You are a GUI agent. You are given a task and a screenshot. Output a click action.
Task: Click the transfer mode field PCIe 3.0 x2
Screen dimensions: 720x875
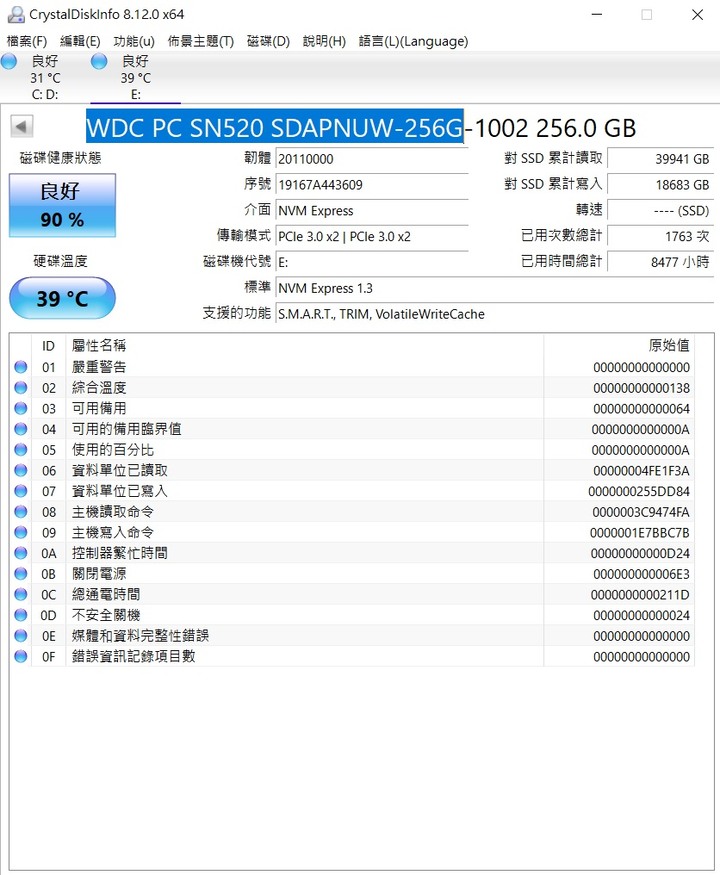coord(372,236)
